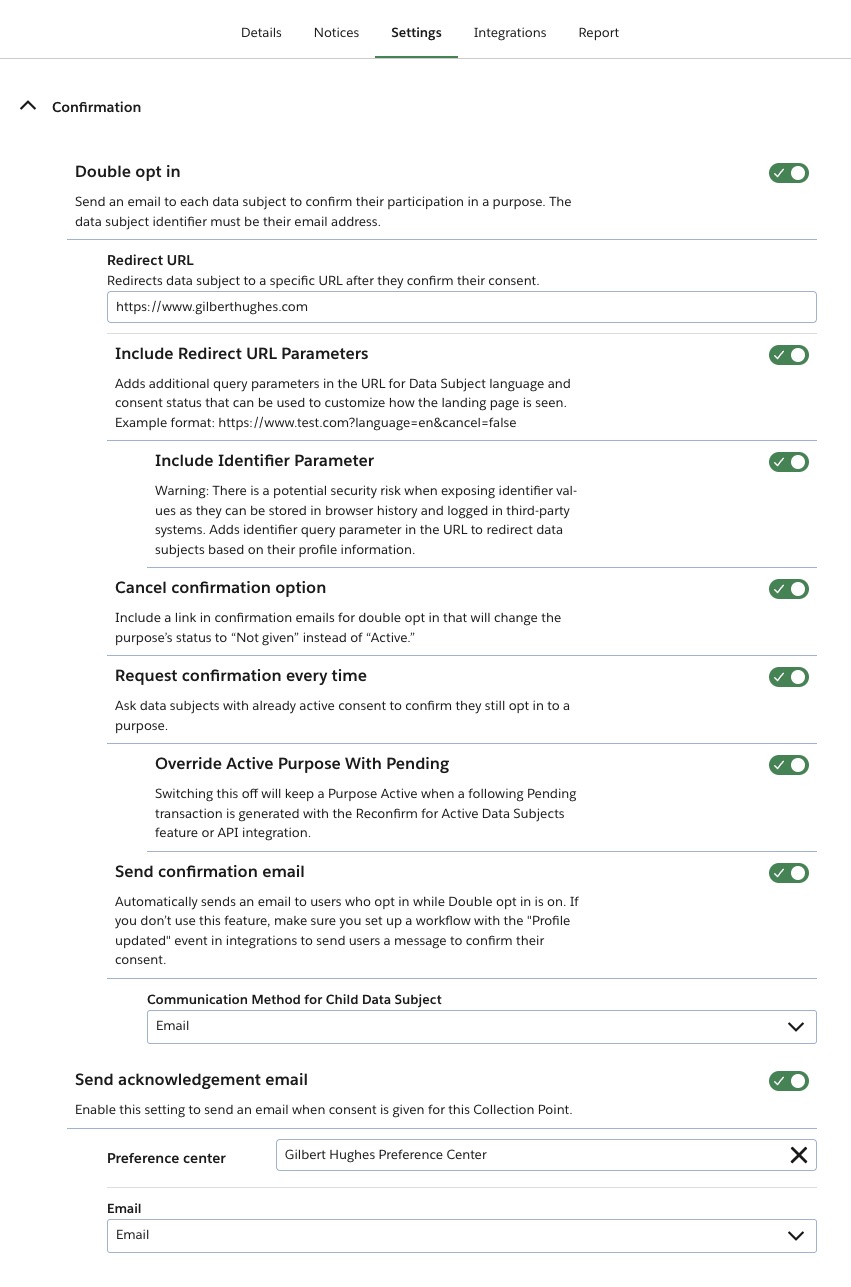Image resolution: width=851 pixels, height=1287 pixels.
Task: Click the Gilbert Hughes Preference Center field
Action: [x=546, y=1155]
